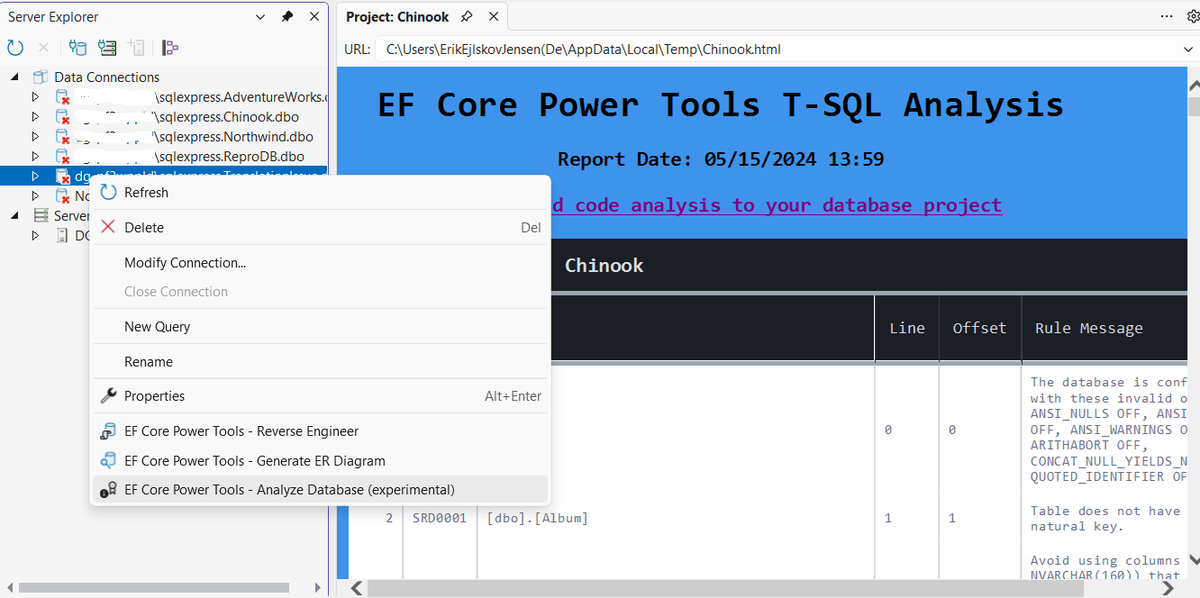Click the purple tree-view icon in Server Explorer toolbar

170,47
